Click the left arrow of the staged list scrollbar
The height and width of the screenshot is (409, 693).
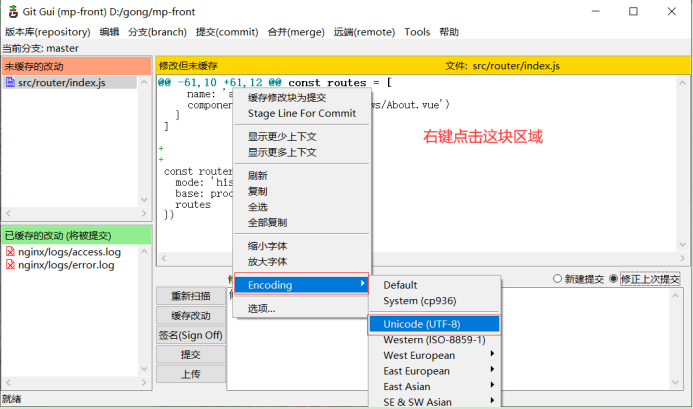8,382
